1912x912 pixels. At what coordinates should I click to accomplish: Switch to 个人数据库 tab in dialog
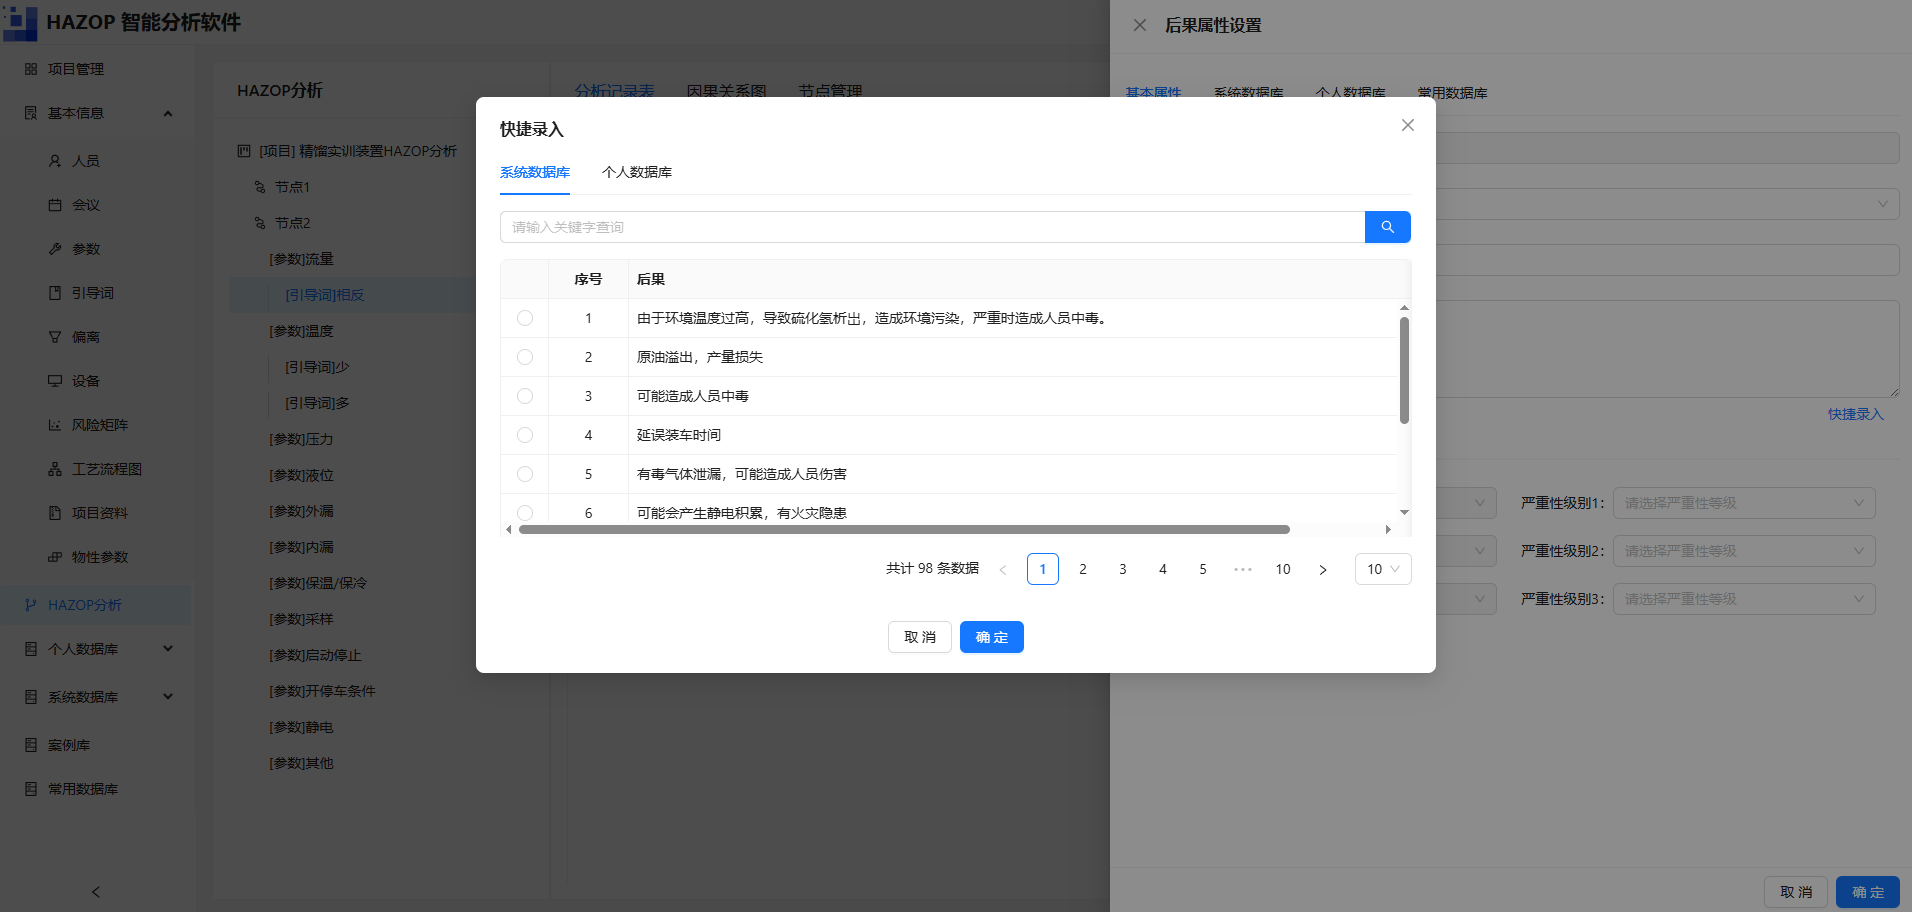(637, 172)
